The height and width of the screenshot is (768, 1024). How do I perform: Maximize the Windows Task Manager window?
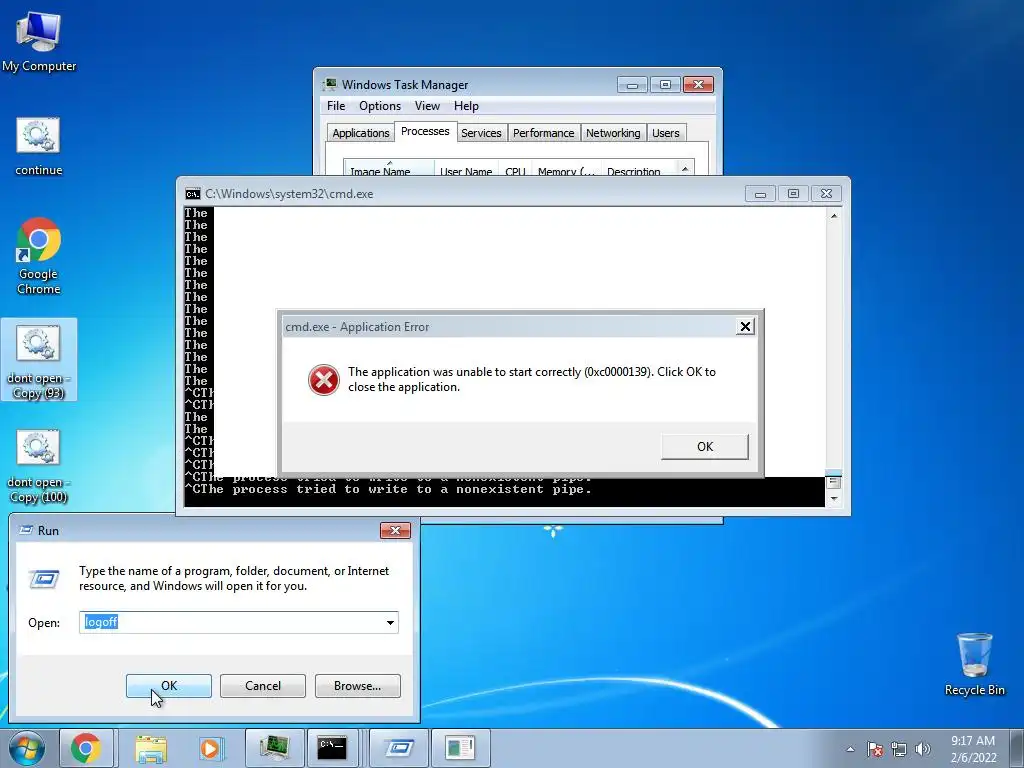coord(665,85)
